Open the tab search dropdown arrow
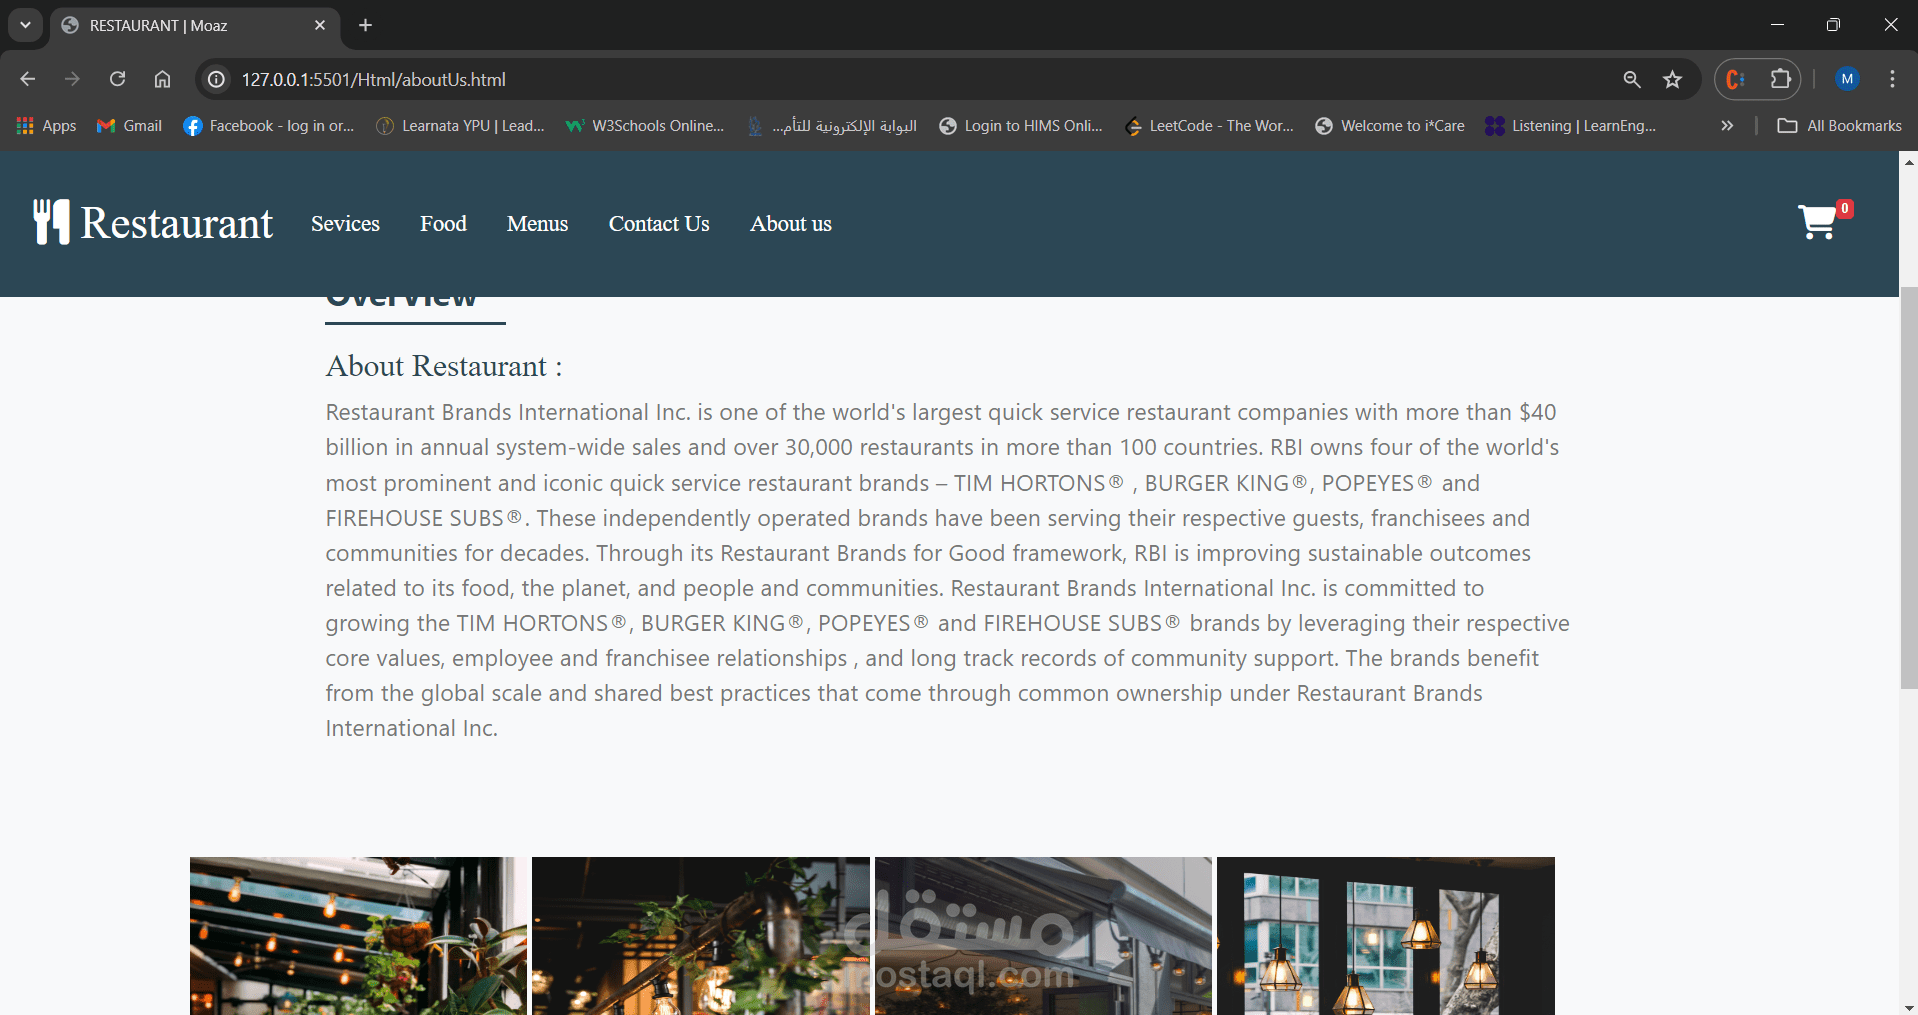 point(25,25)
